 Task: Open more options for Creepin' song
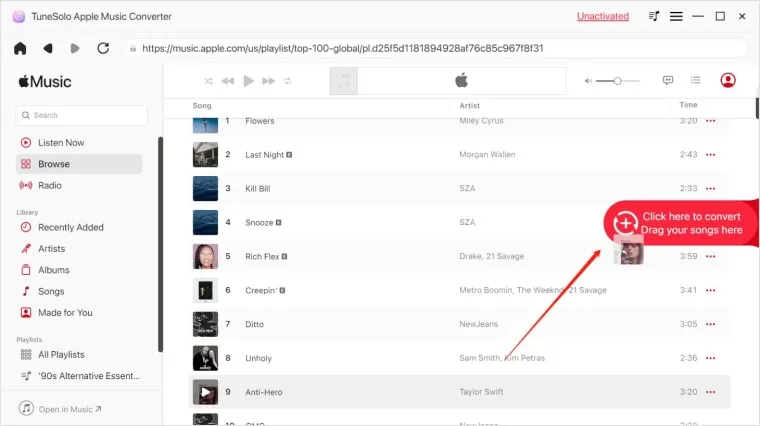tap(711, 290)
